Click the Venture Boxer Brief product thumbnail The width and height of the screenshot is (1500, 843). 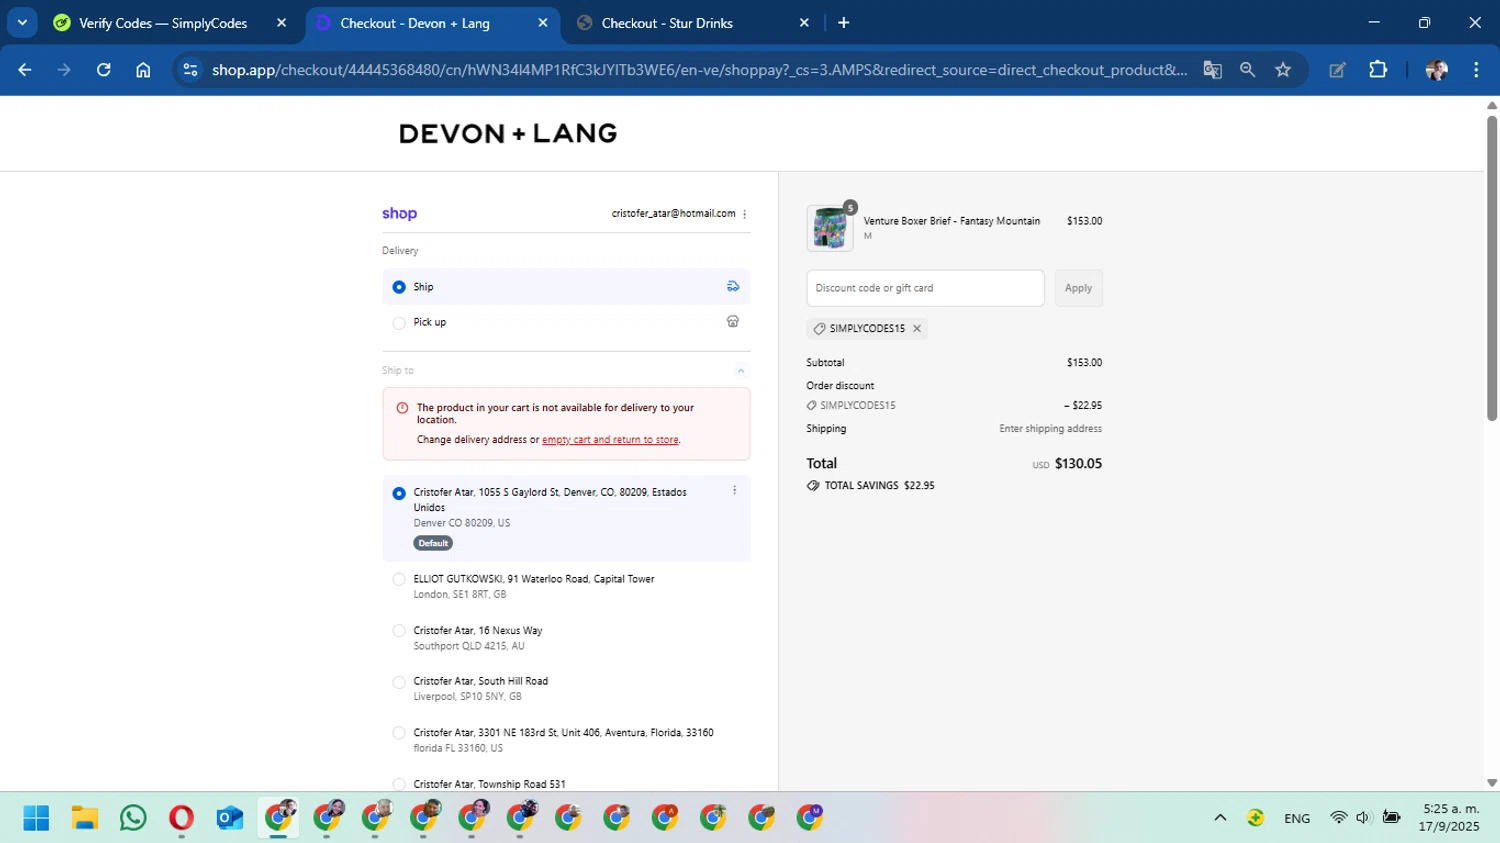830,228
